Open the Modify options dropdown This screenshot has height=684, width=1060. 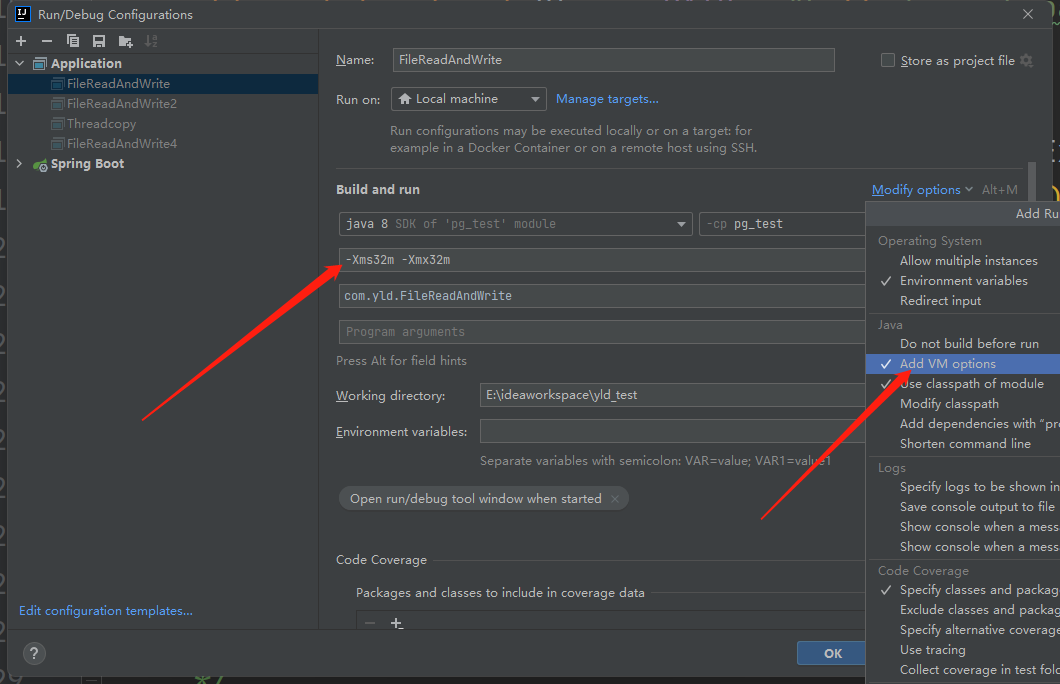[x=922, y=190]
